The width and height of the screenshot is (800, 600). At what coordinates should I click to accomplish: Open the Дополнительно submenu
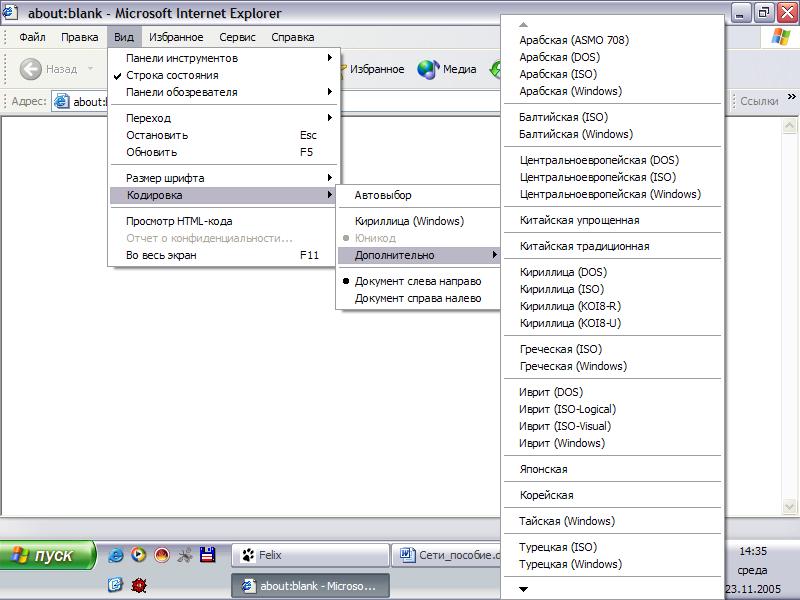[x=418, y=255]
